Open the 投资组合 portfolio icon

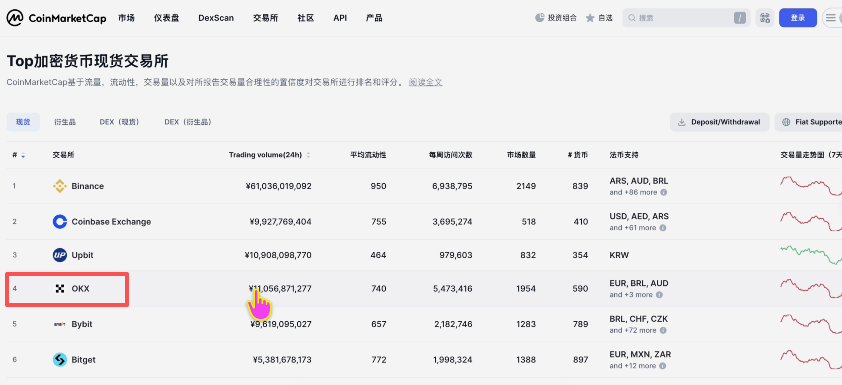(540, 18)
